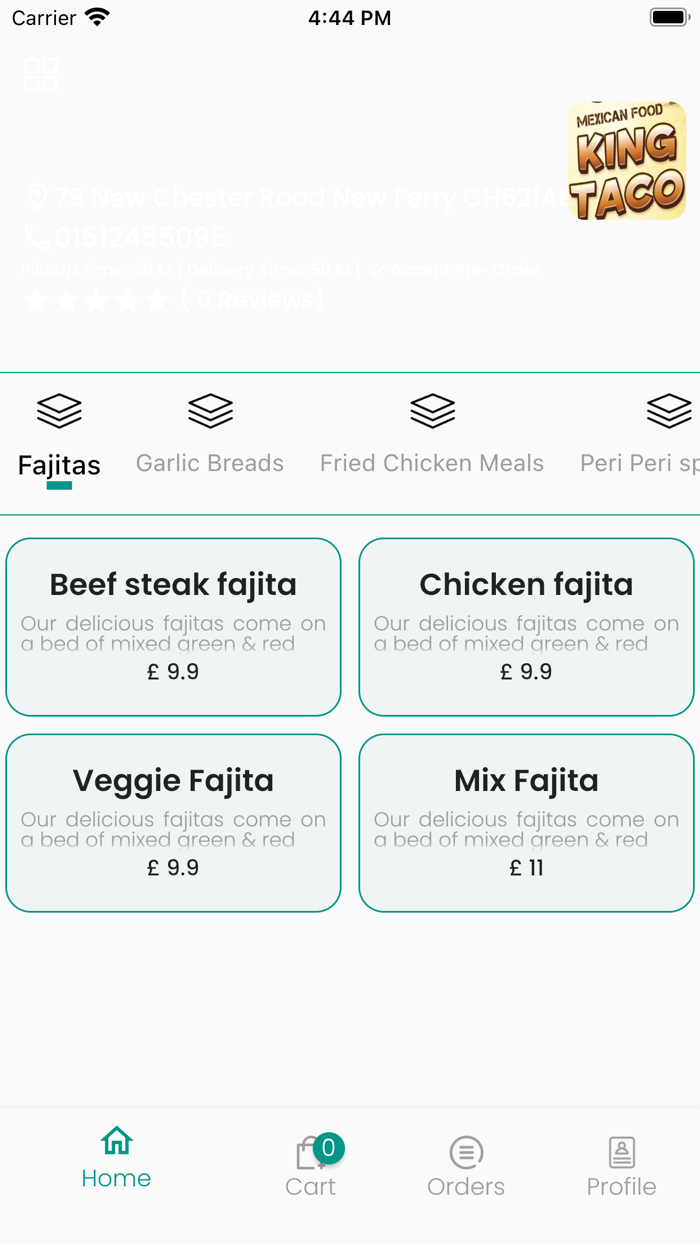Open the Chicken fajita item
Image resolution: width=700 pixels, height=1244 pixels.
(526, 627)
